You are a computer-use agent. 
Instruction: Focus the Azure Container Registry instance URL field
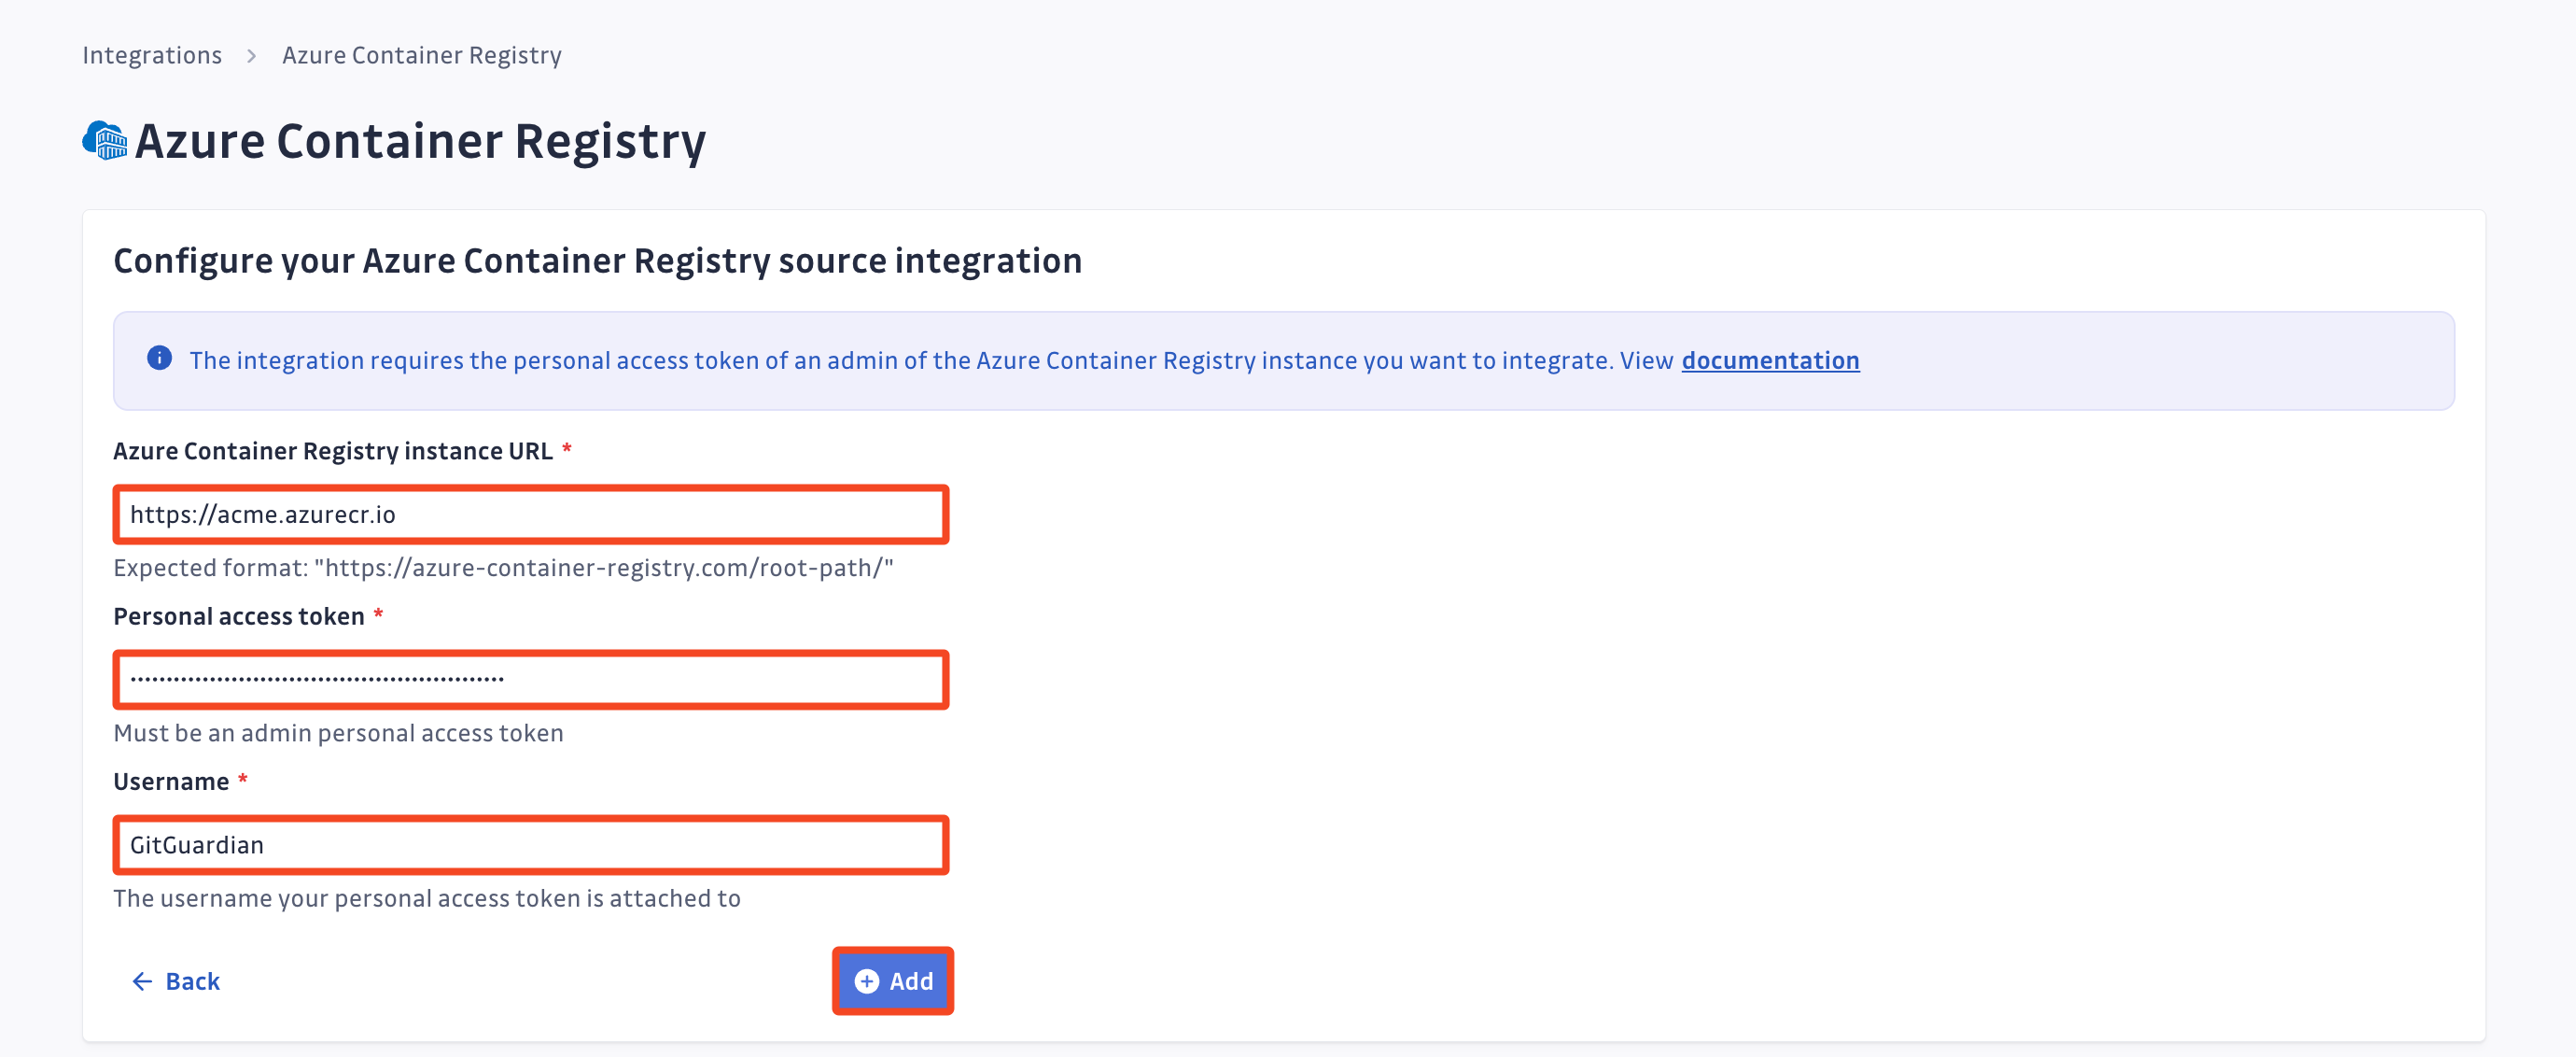pyautogui.click(x=531, y=515)
